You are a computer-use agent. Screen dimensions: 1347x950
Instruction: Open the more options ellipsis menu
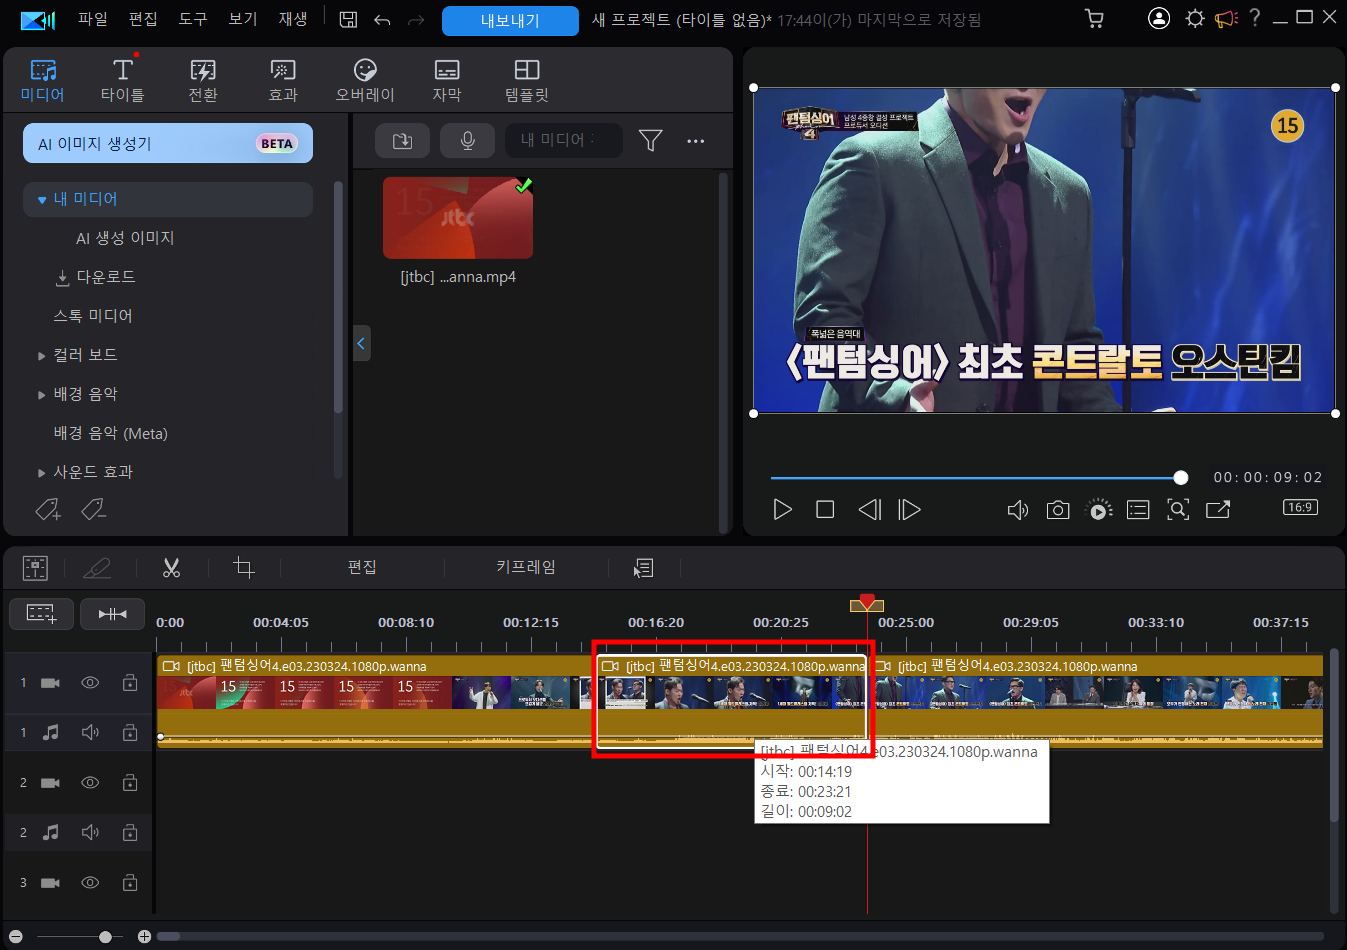(696, 141)
